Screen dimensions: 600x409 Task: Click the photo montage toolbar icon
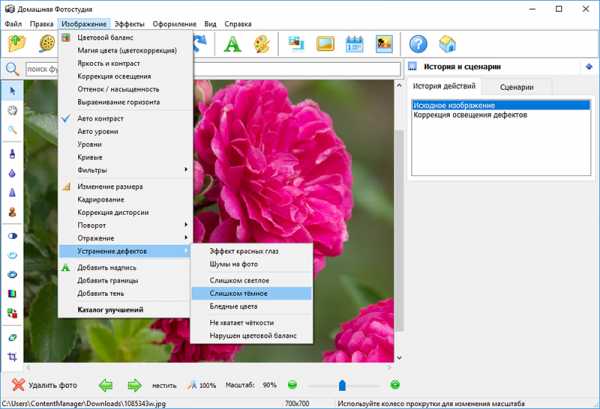296,44
